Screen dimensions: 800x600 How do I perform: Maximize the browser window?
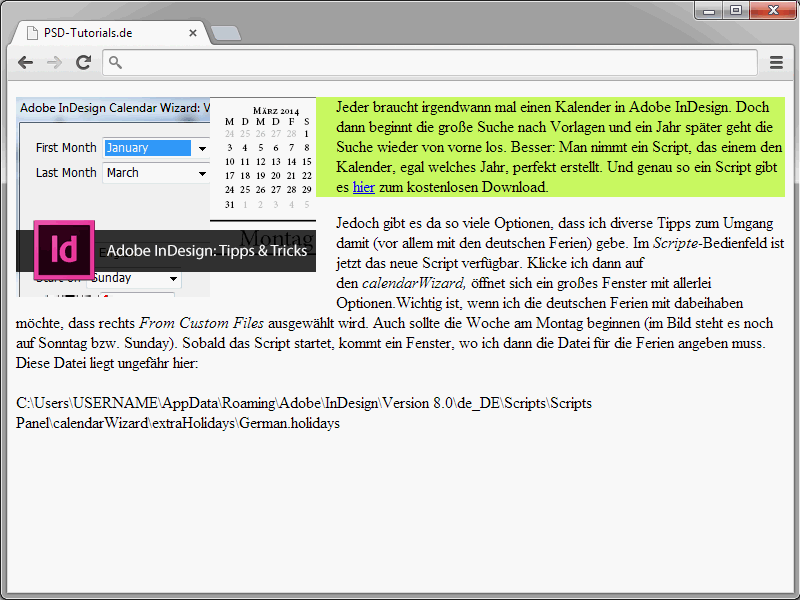coord(735,10)
